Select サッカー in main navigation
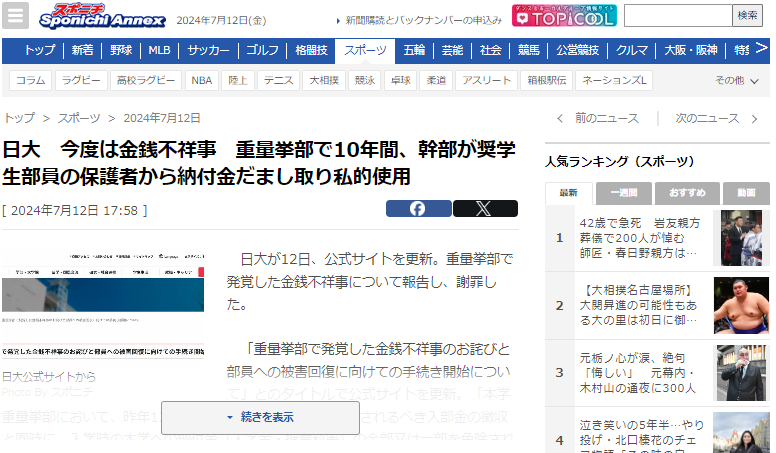Viewport: 776px width, 453px height. (208, 50)
